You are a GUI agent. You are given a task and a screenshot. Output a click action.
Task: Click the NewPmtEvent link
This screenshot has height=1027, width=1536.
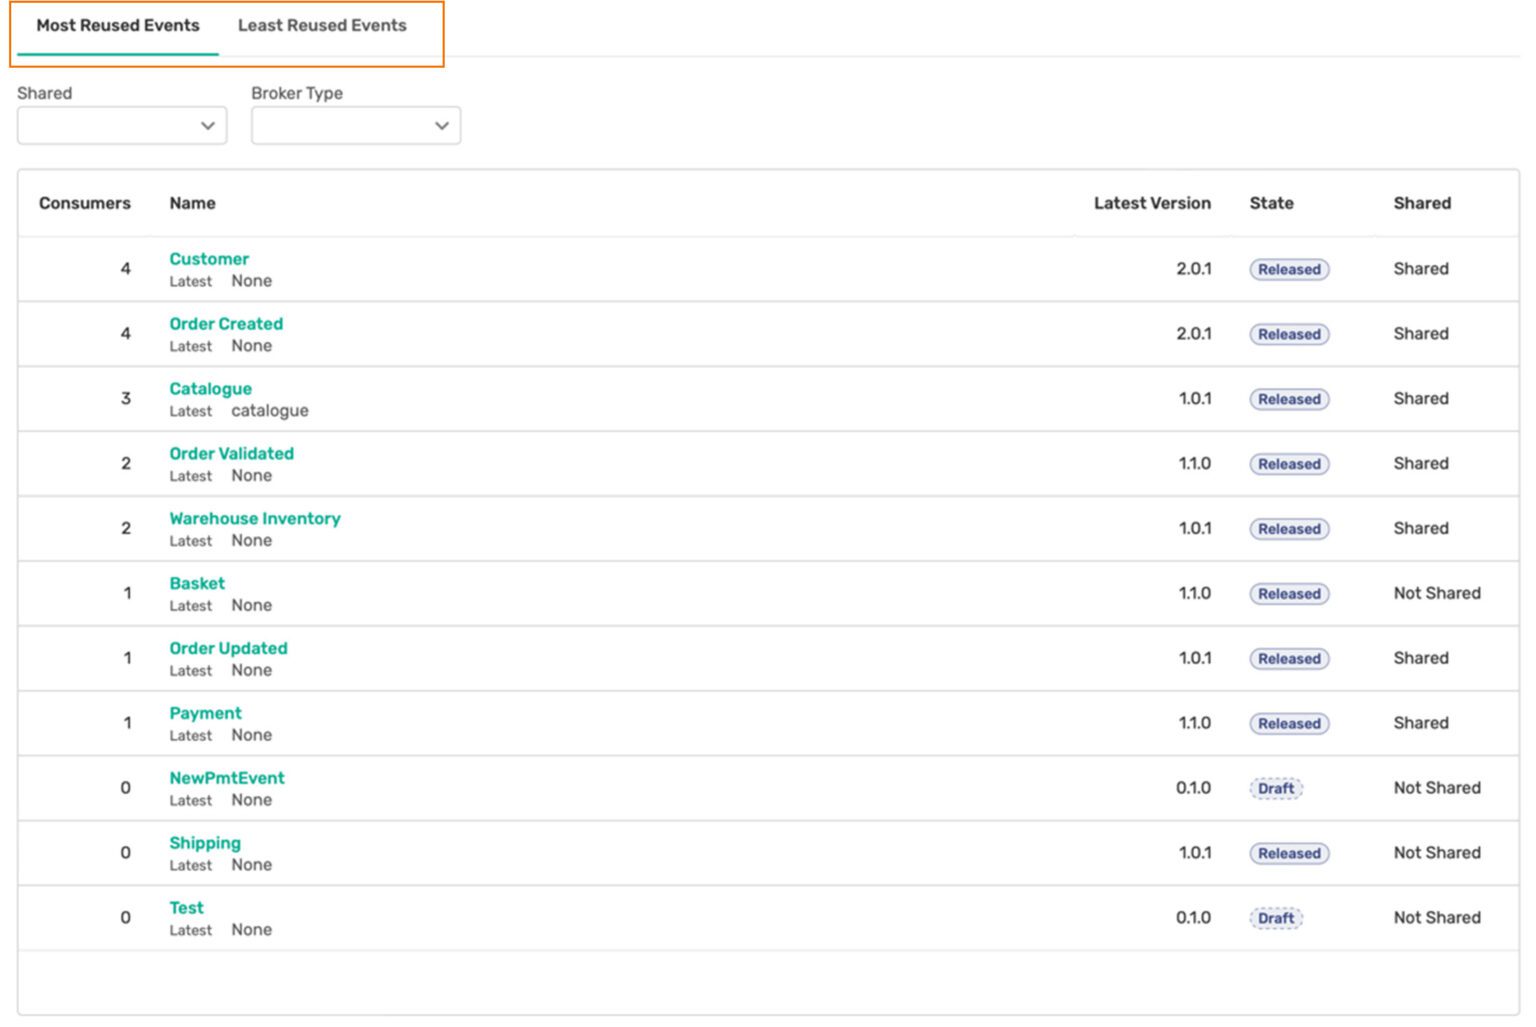tap(227, 778)
